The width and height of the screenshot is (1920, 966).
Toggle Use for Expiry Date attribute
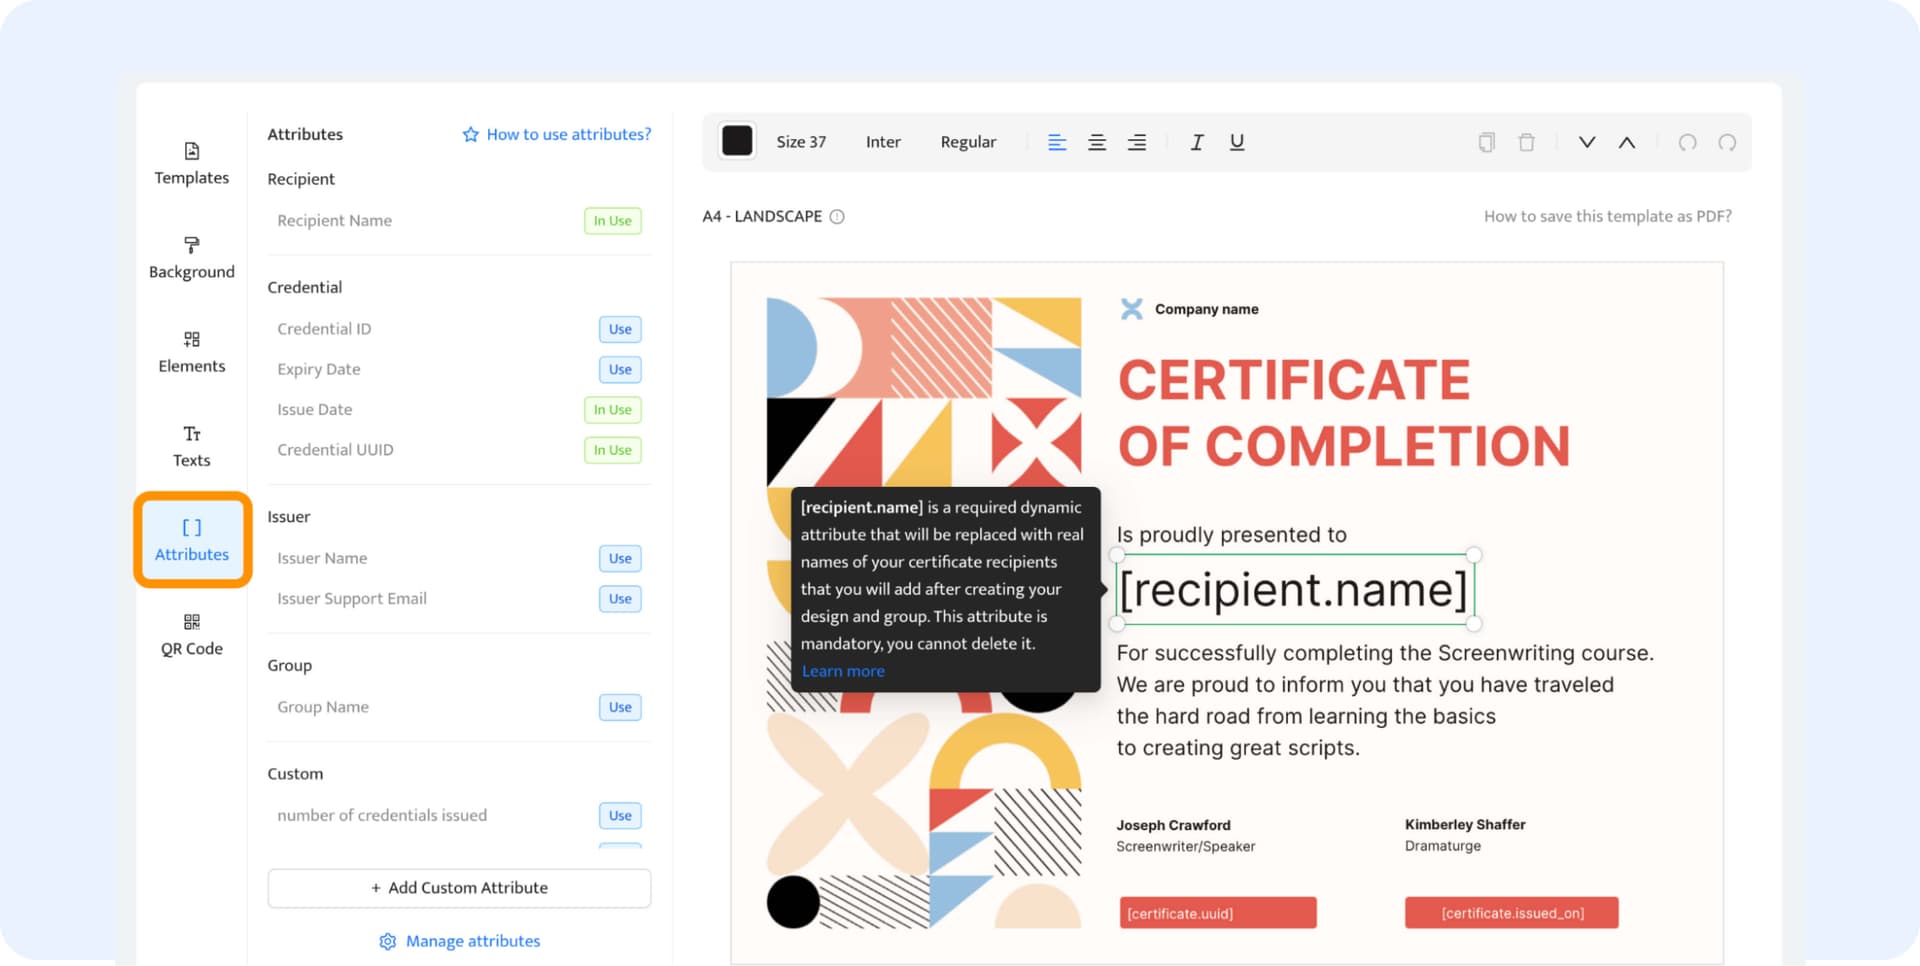pyautogui.click(x=620, y=369)
